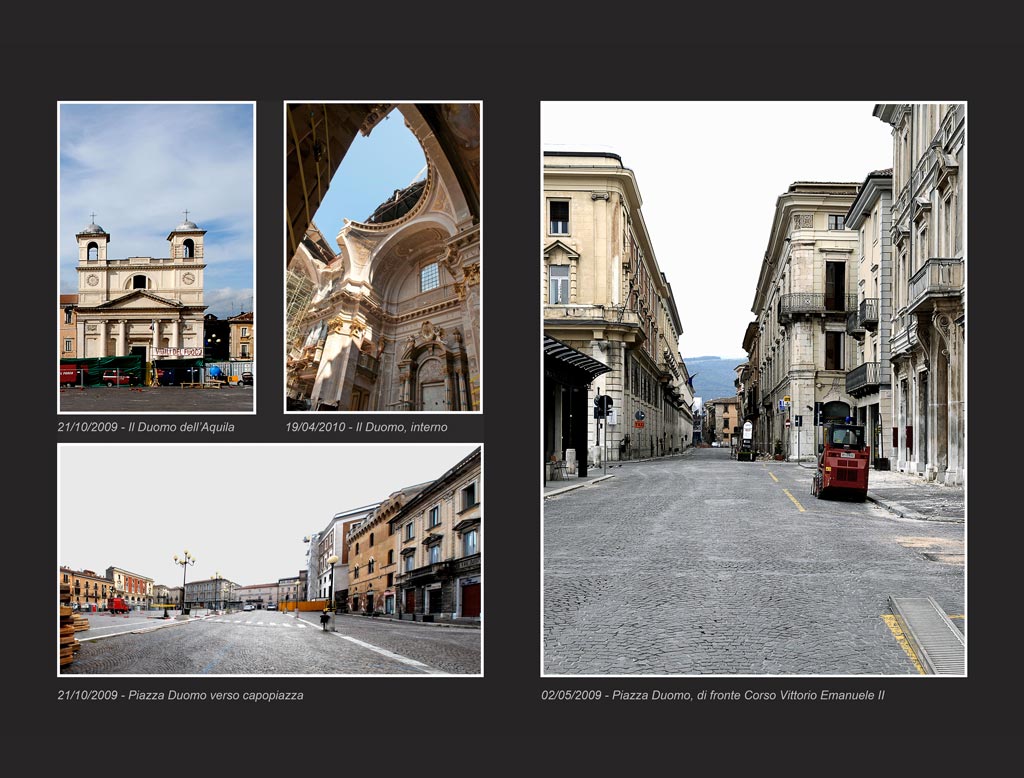Click caption "21/10/2009 - Piazza Duomo verso capopiazza"
The width and height of the screenshot is (1024, 778).
(180, 695)
